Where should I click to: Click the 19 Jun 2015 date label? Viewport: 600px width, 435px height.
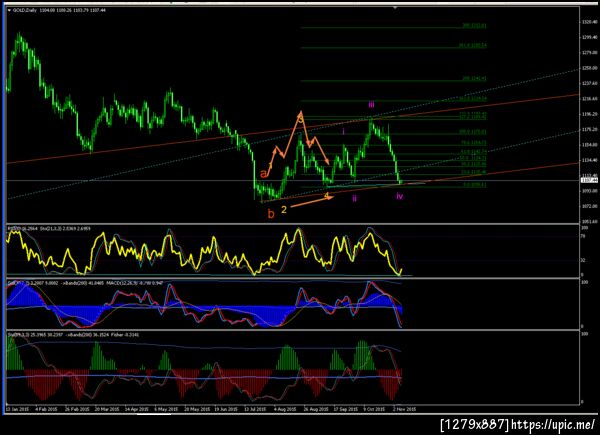tap(226, 409)
